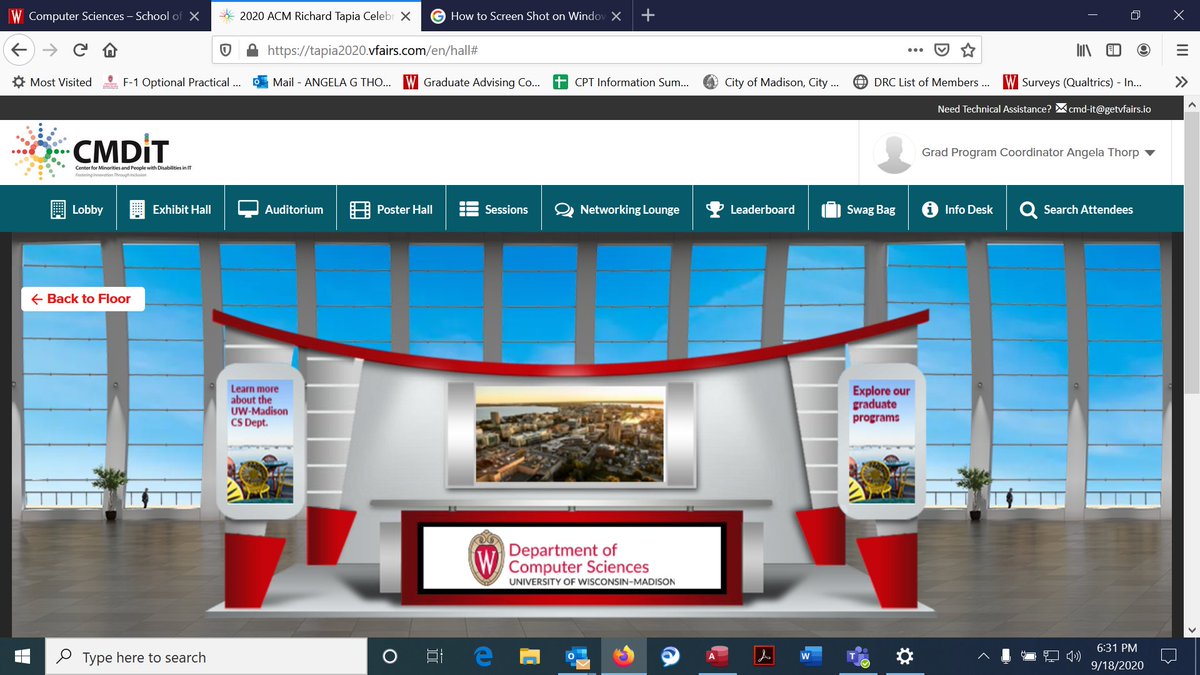1200x675 pixels.
Task: Open Adobe Acrobat from taskbar
Action: click(x=764, y=657)
